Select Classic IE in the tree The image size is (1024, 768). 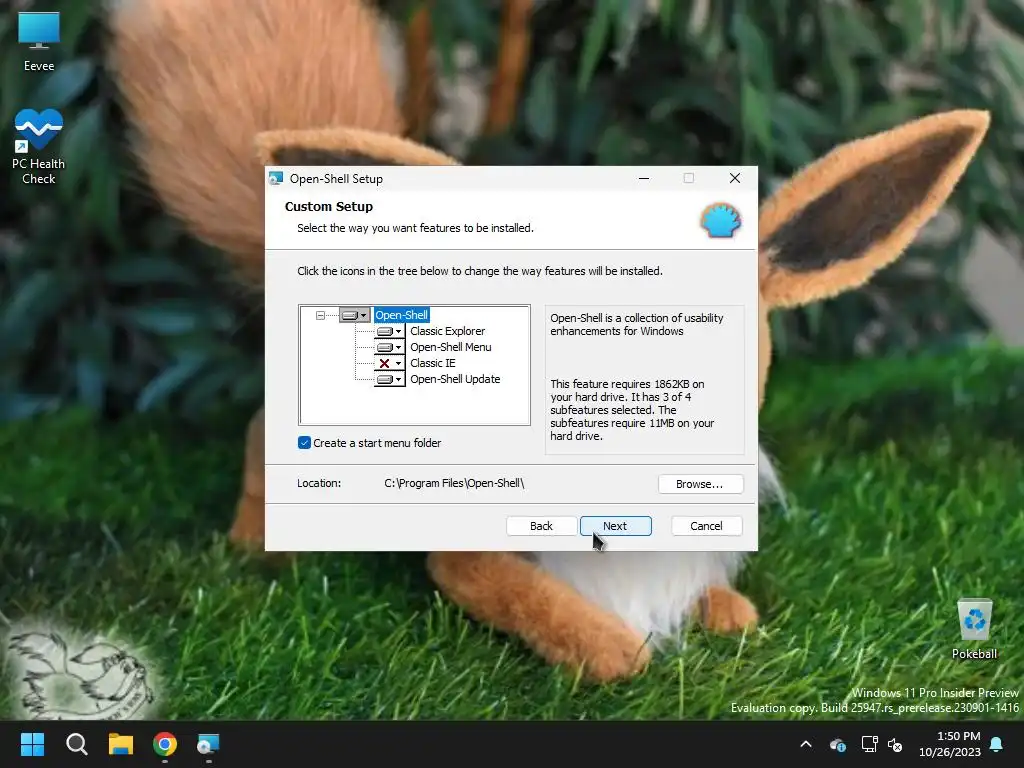433,363
